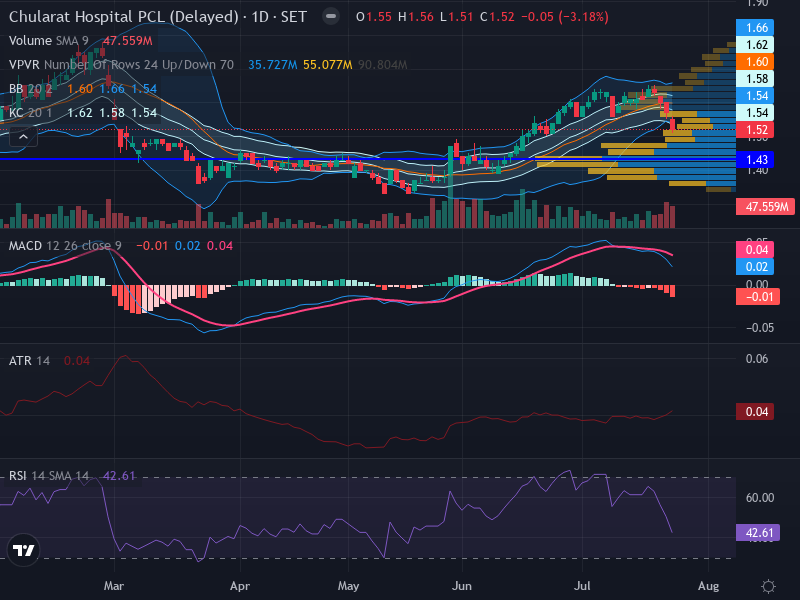The image size is (800, 600).
Task: Click the 1.58 Keltner middle price label
Action: tap(755, 79)
